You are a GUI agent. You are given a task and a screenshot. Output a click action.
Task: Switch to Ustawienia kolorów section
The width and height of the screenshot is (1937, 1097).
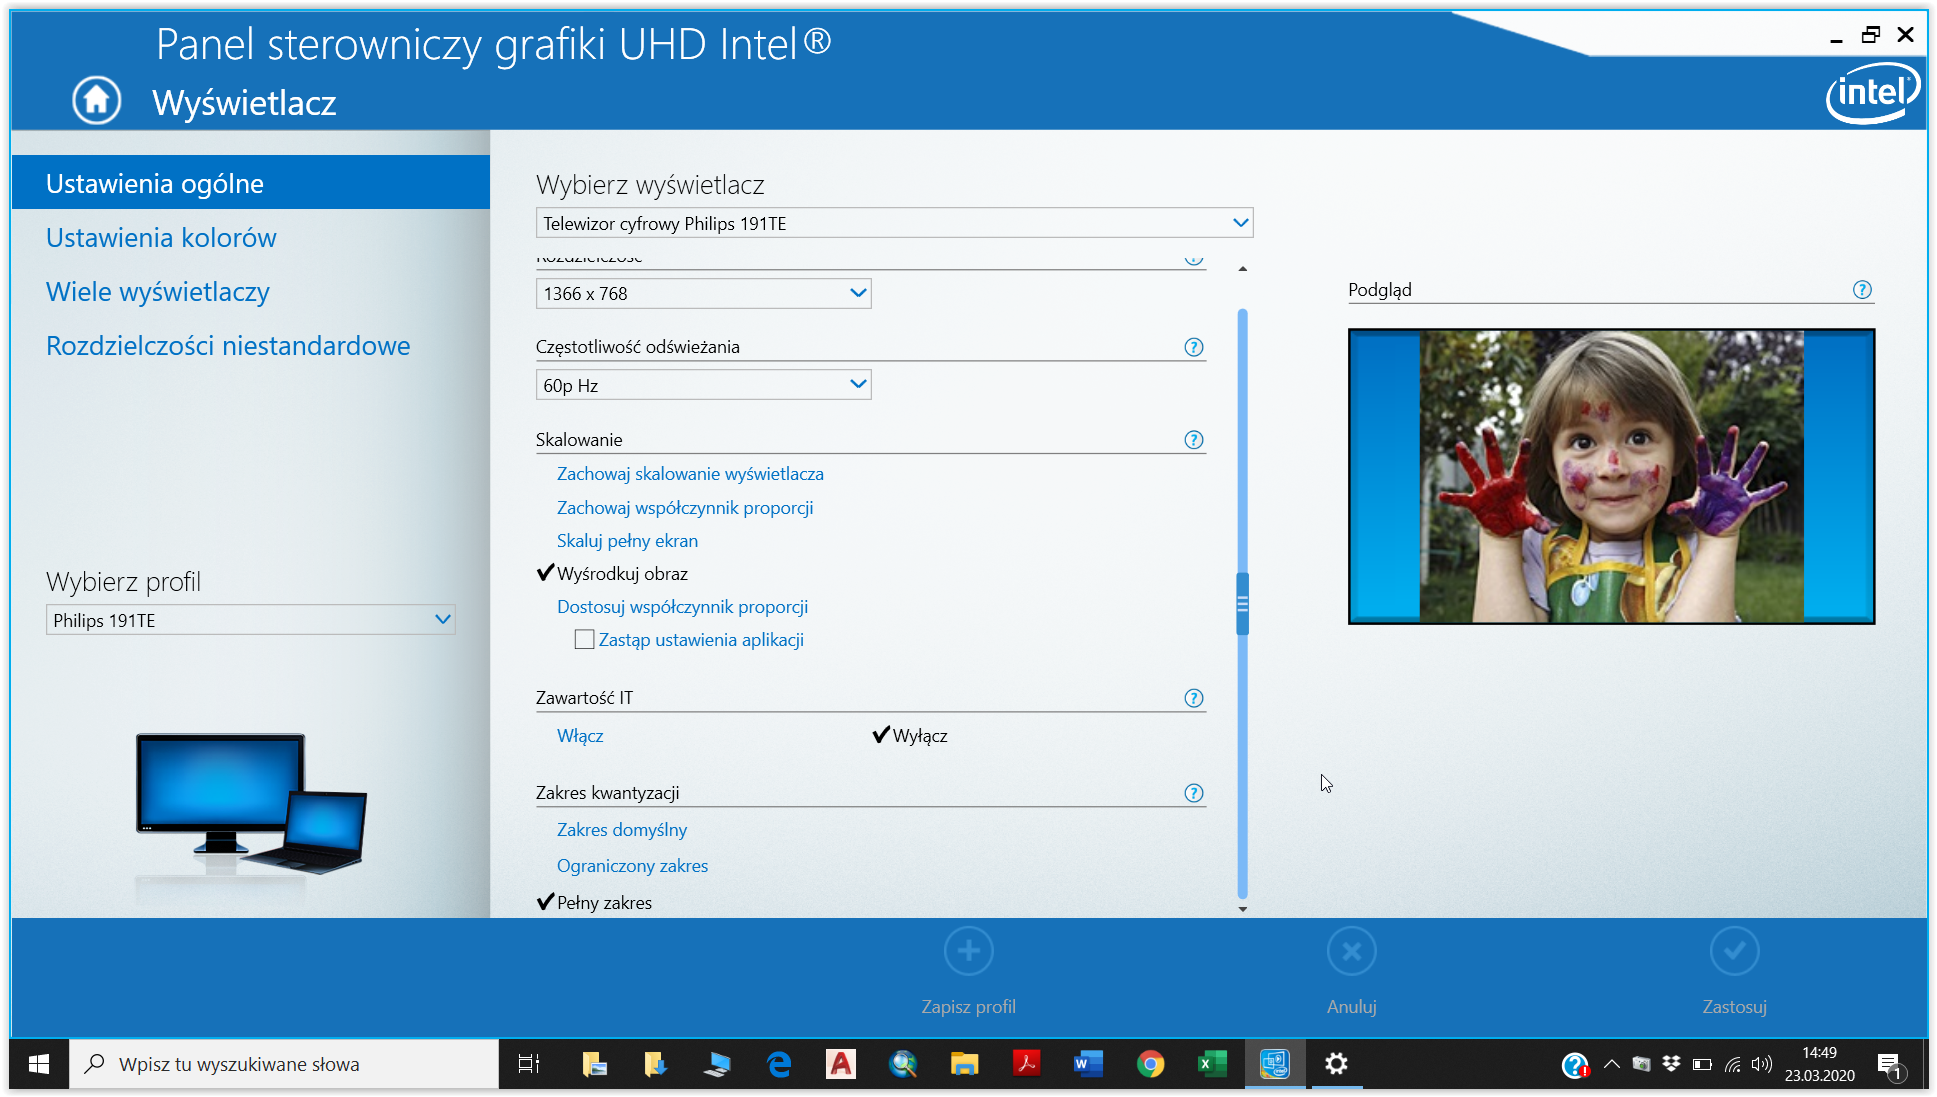click(161, 238)
